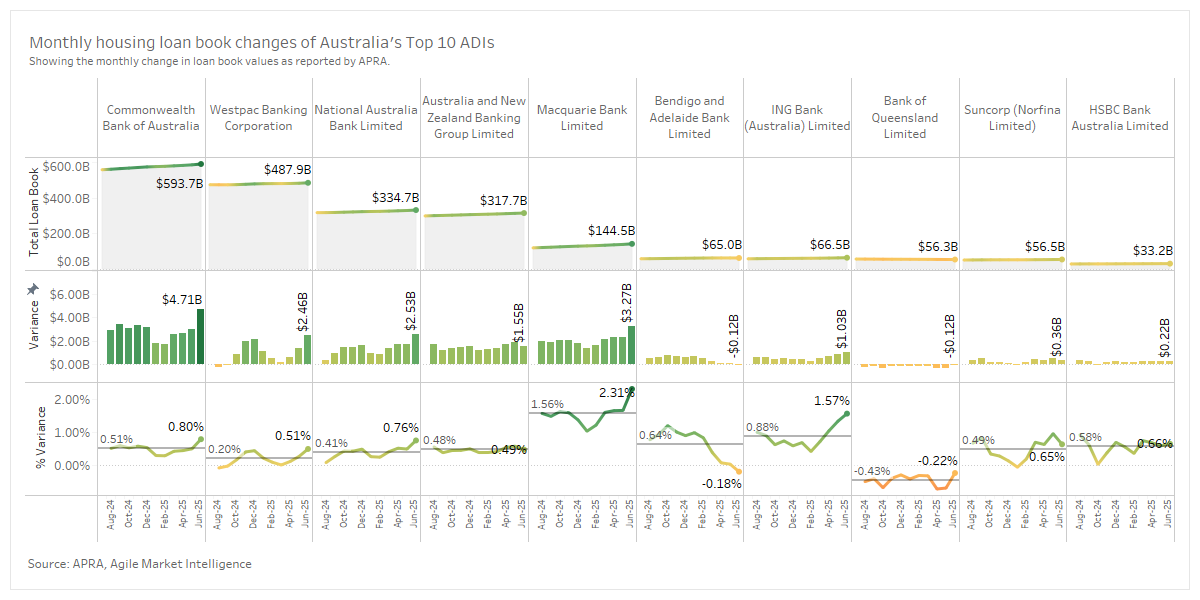Click the Bank of Queensland Limited header
The height and width of the screenshot is (600, 1200).
[x=905, y=117]
